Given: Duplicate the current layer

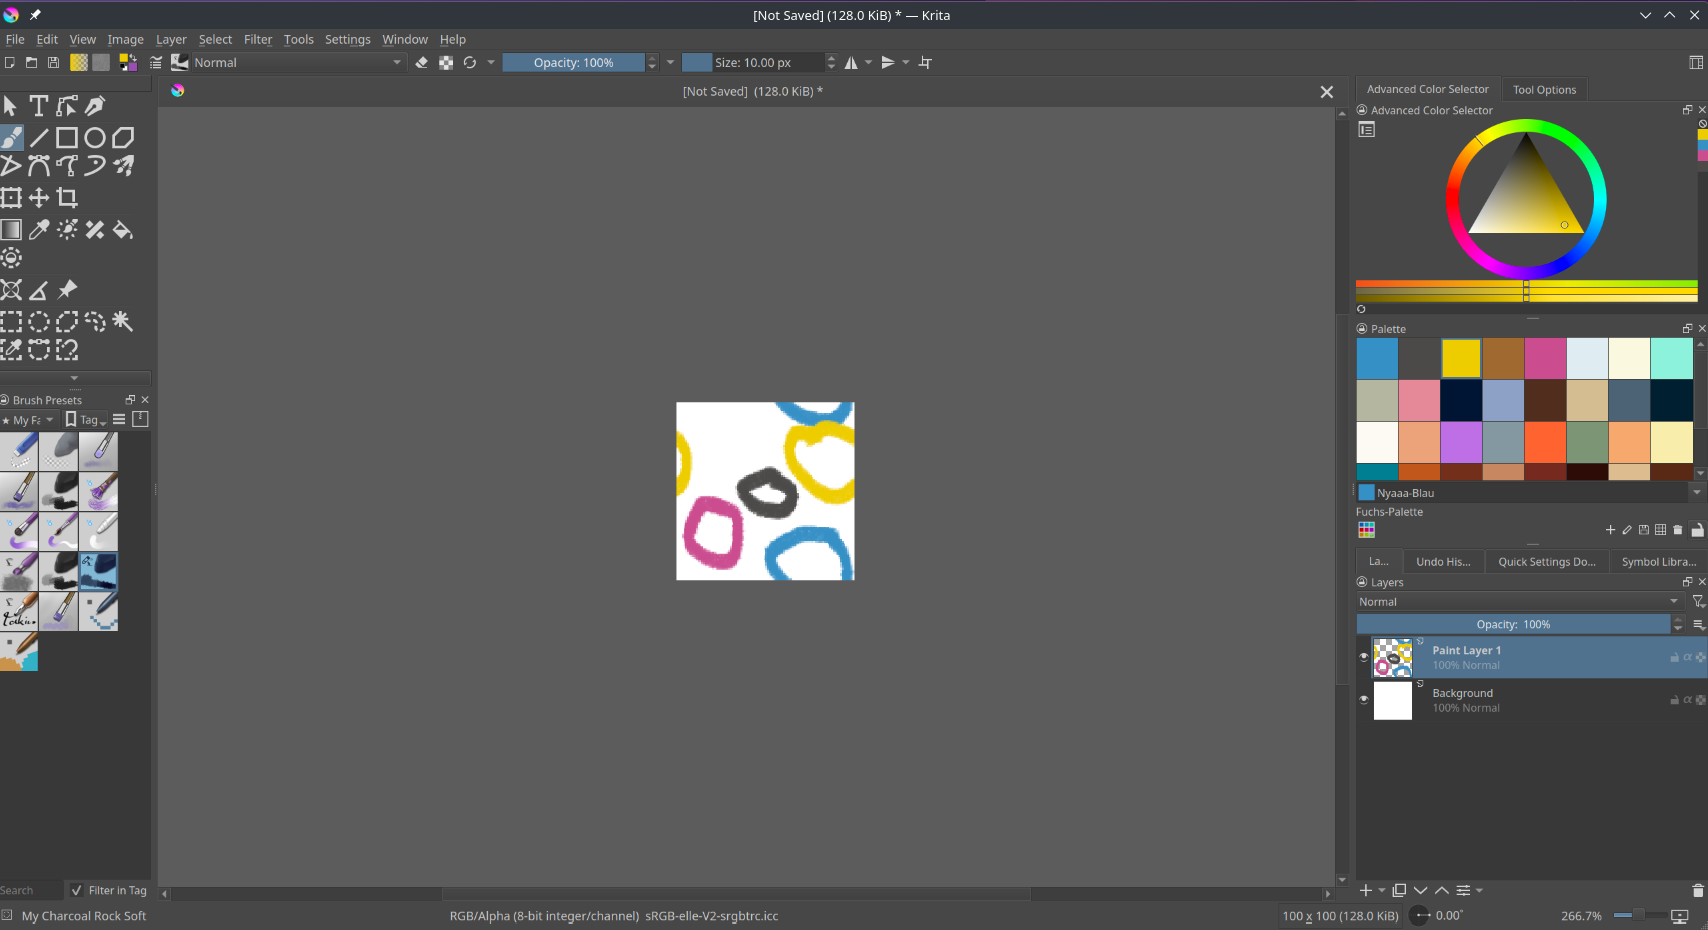Looking at the screenshot, I should [x=1399, y=890].
